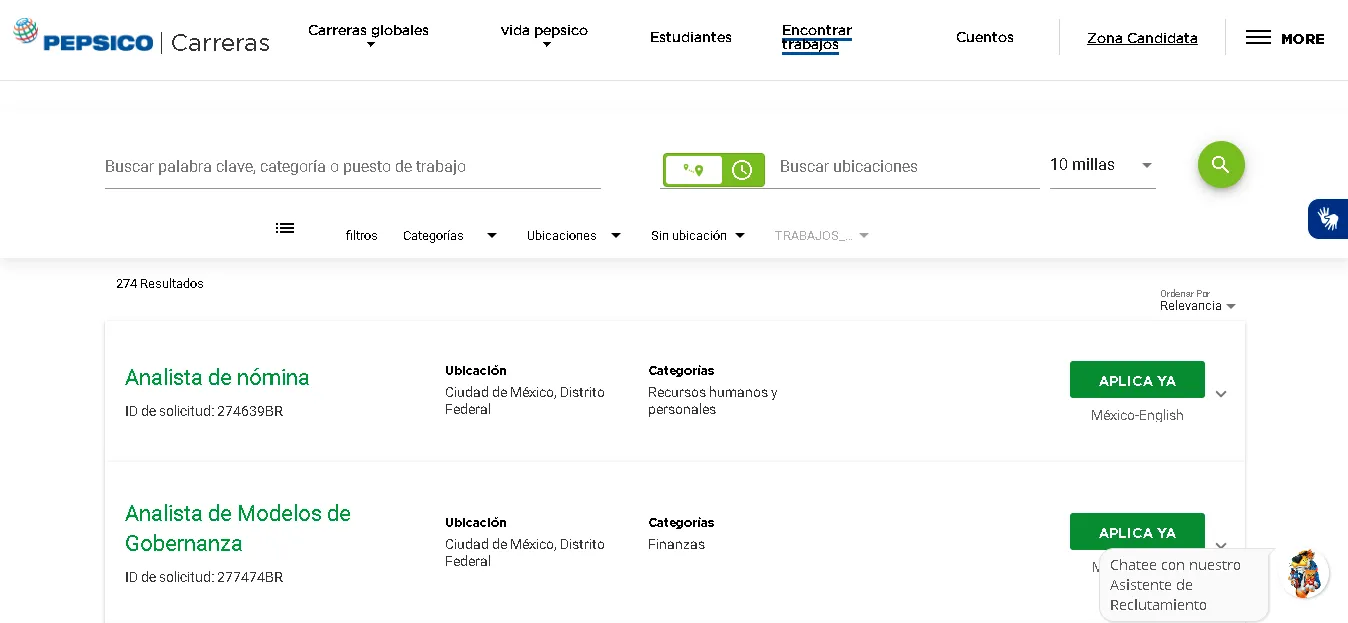The height and width of the screenshot is (623, 1348).
Task: Focus the keyword search input field
Action: point(352,167)
